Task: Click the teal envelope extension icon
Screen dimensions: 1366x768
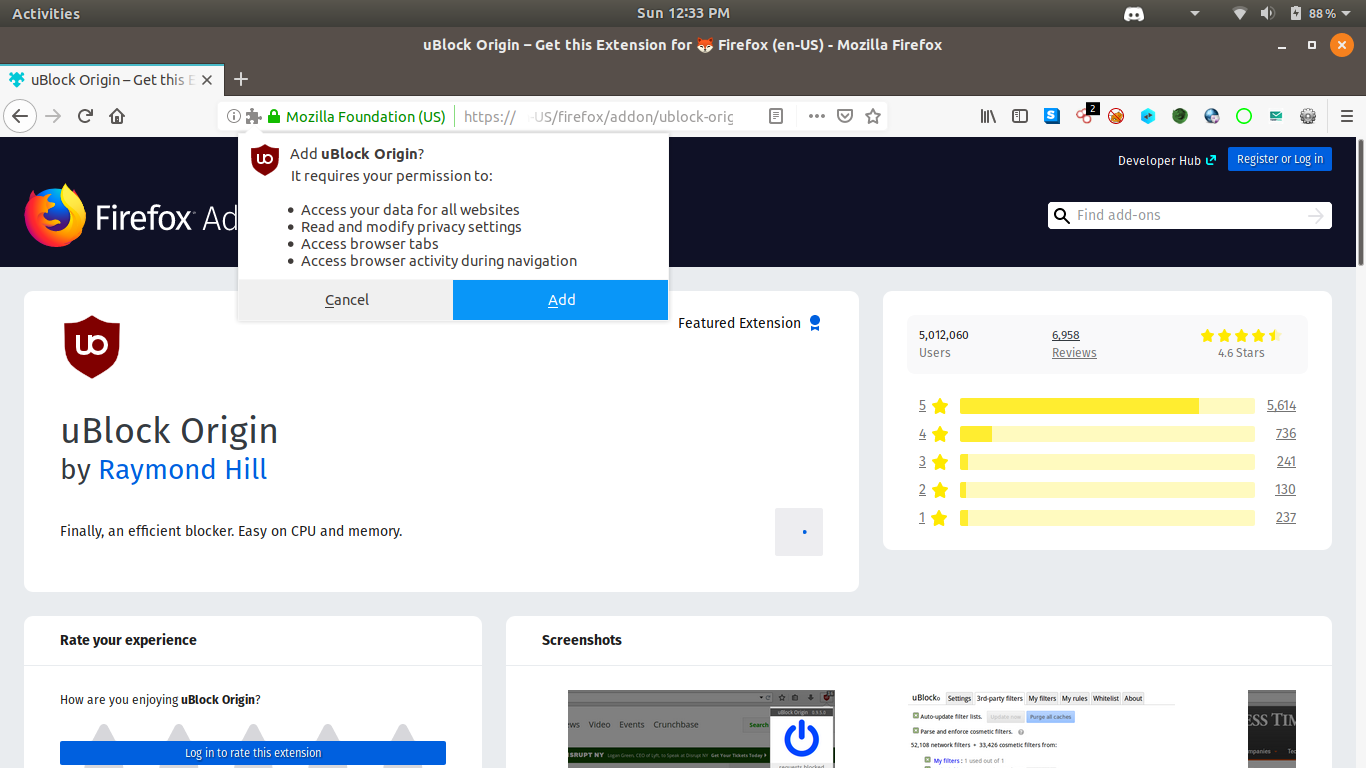Action: click(x=1276, y=116)
